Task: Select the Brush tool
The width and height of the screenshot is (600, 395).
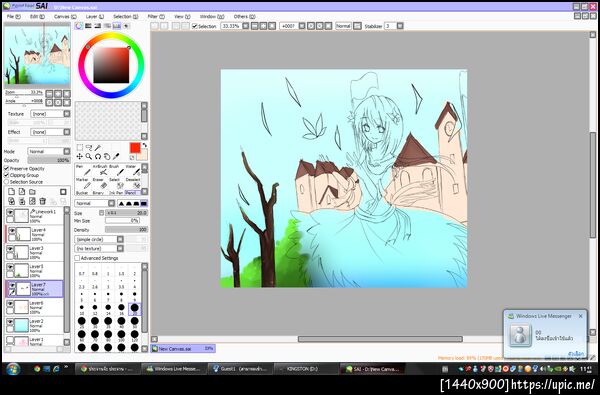Action: [x=116, y=170]
